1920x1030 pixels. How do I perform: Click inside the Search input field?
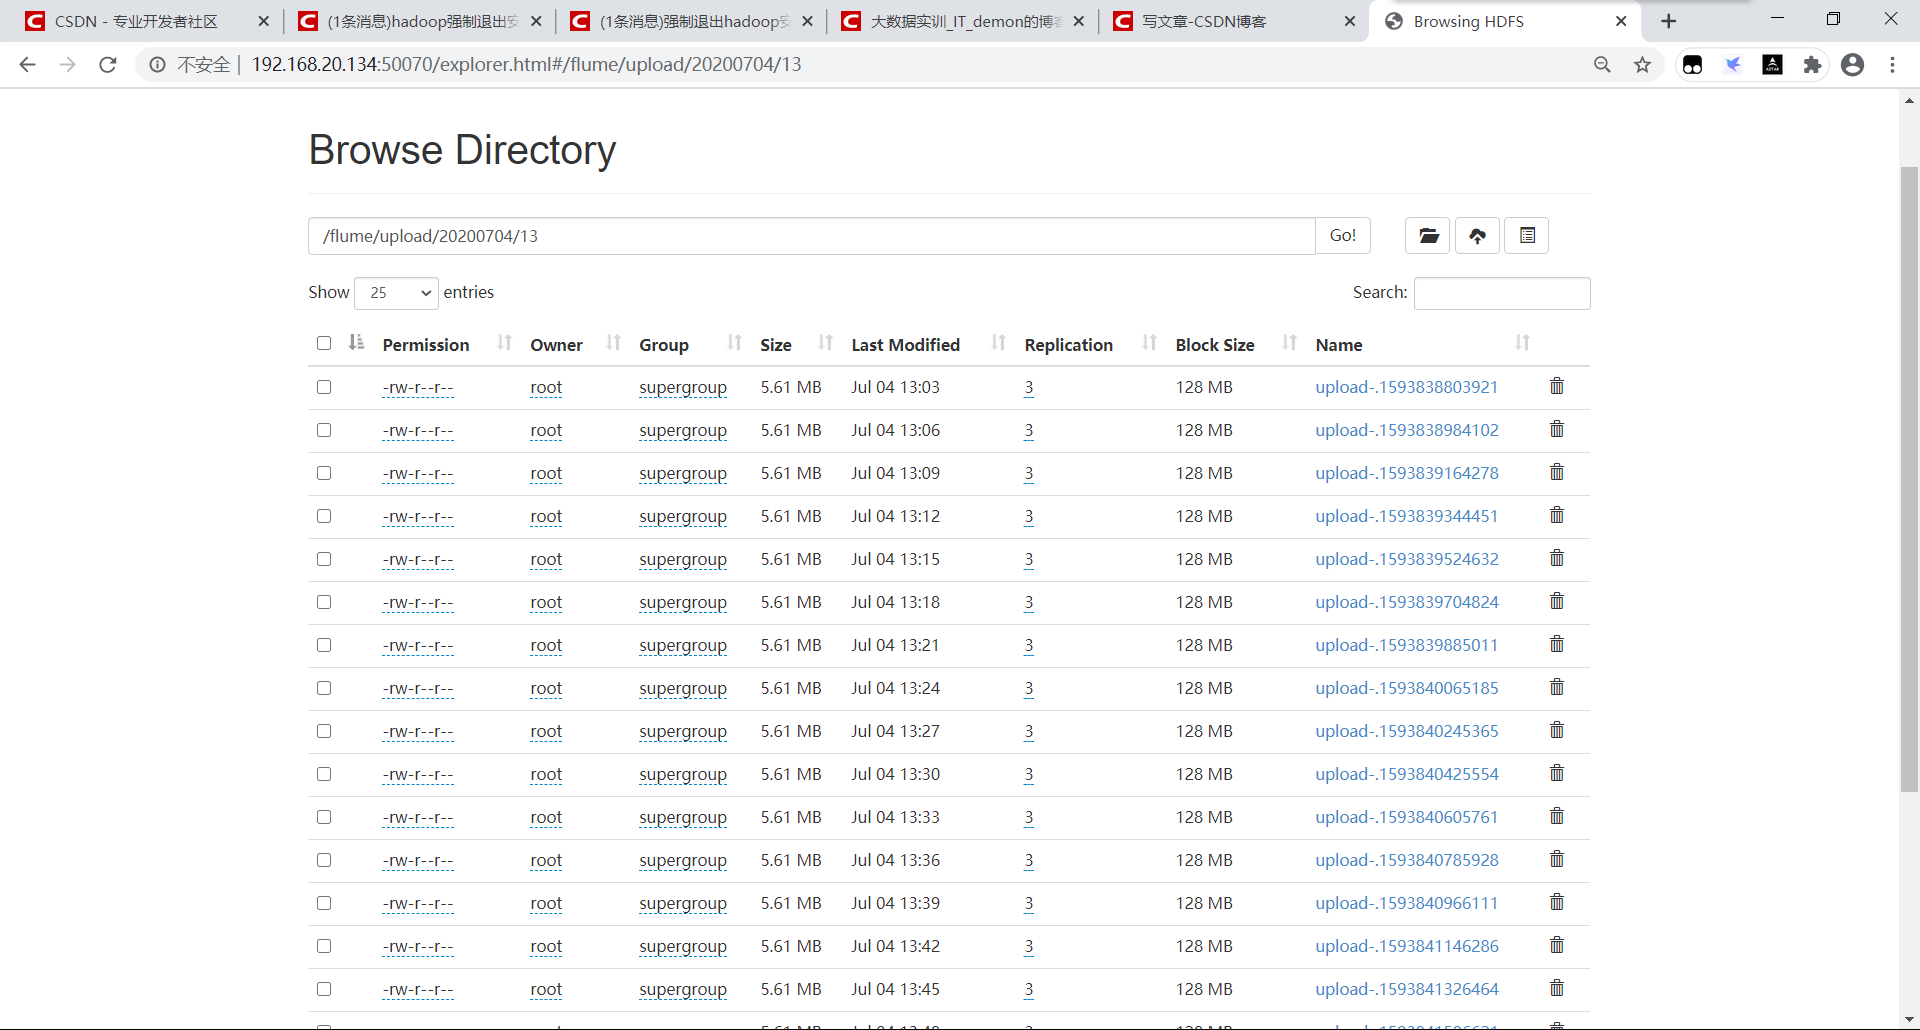click(1501, 292)
